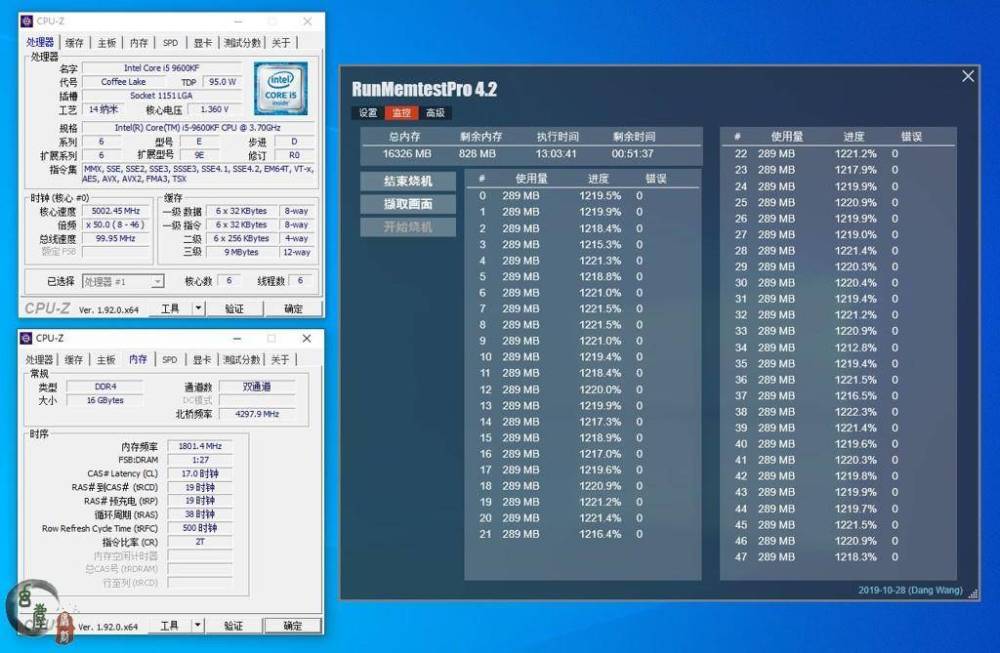This screenshot has width=1000, height=653.
Task: Close the RunMemtestPro window with X
Action: click(x=967, y=77)
